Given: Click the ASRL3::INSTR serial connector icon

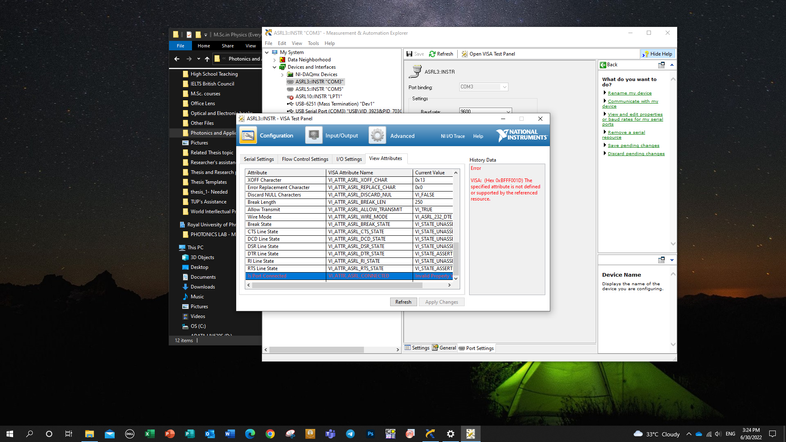Looking at the screenshot, I should (x=415, y=72).
